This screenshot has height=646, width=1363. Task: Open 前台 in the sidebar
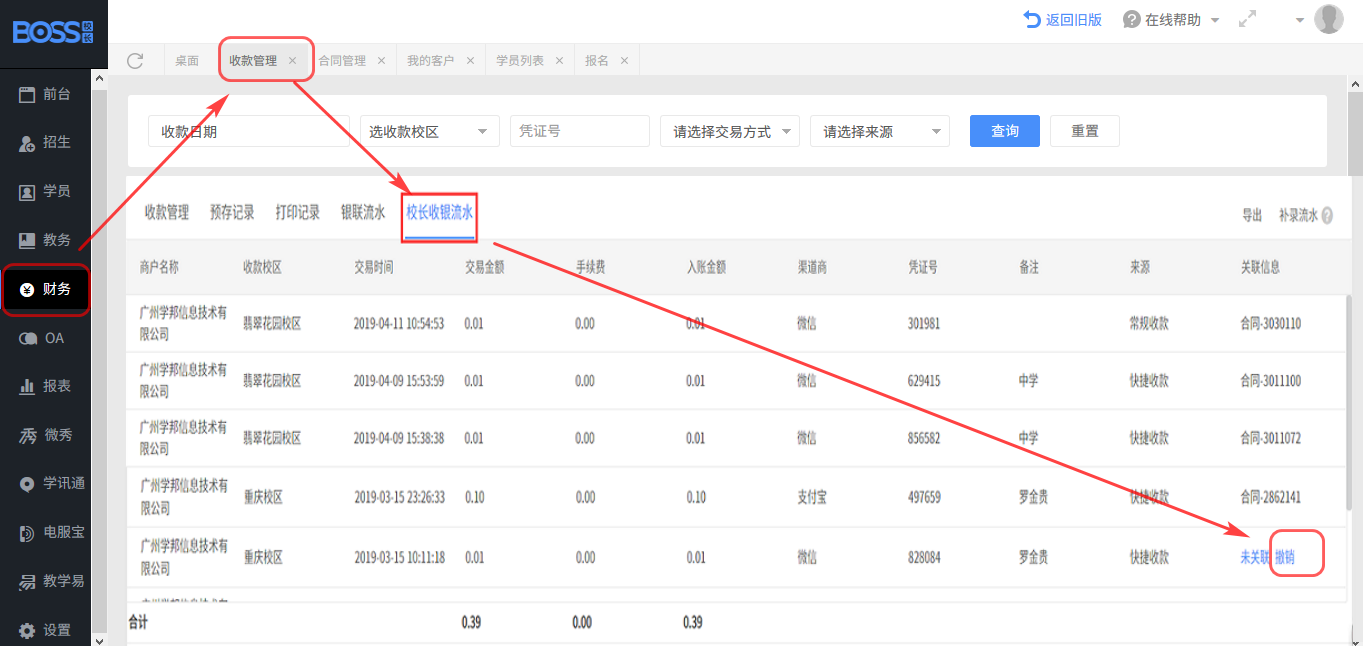pos(45,94)
